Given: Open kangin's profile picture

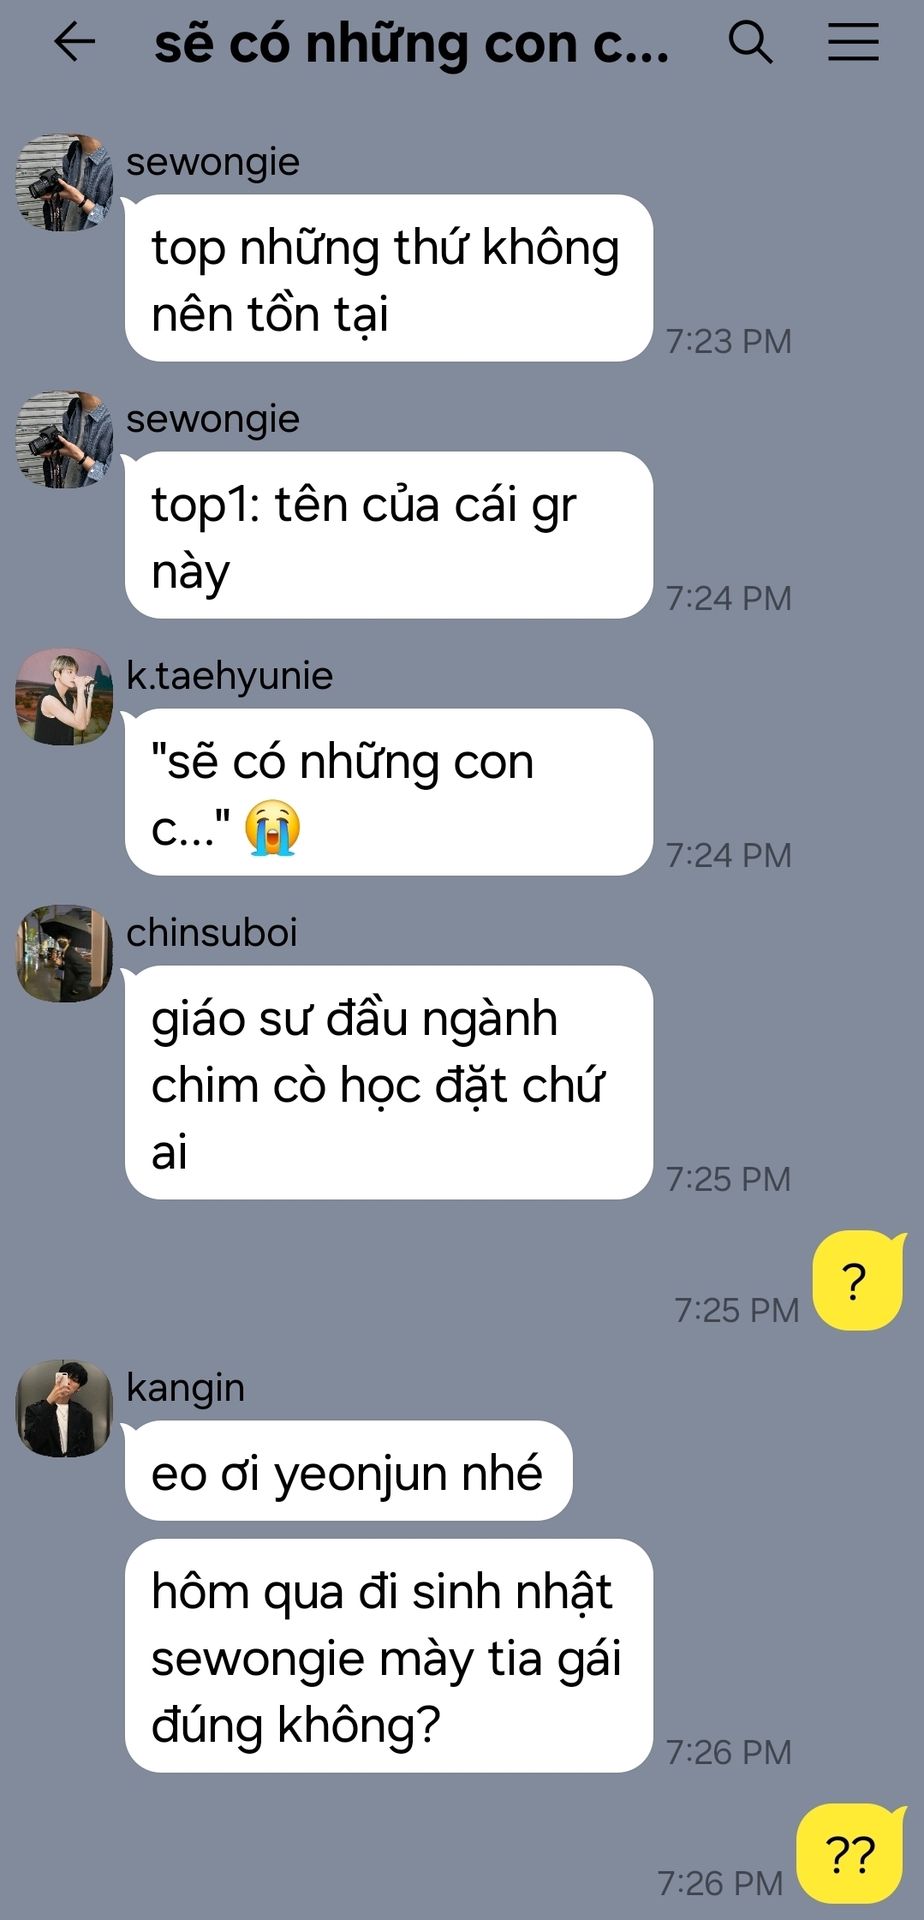Looking at the screenshot, I should point(64,1408).
